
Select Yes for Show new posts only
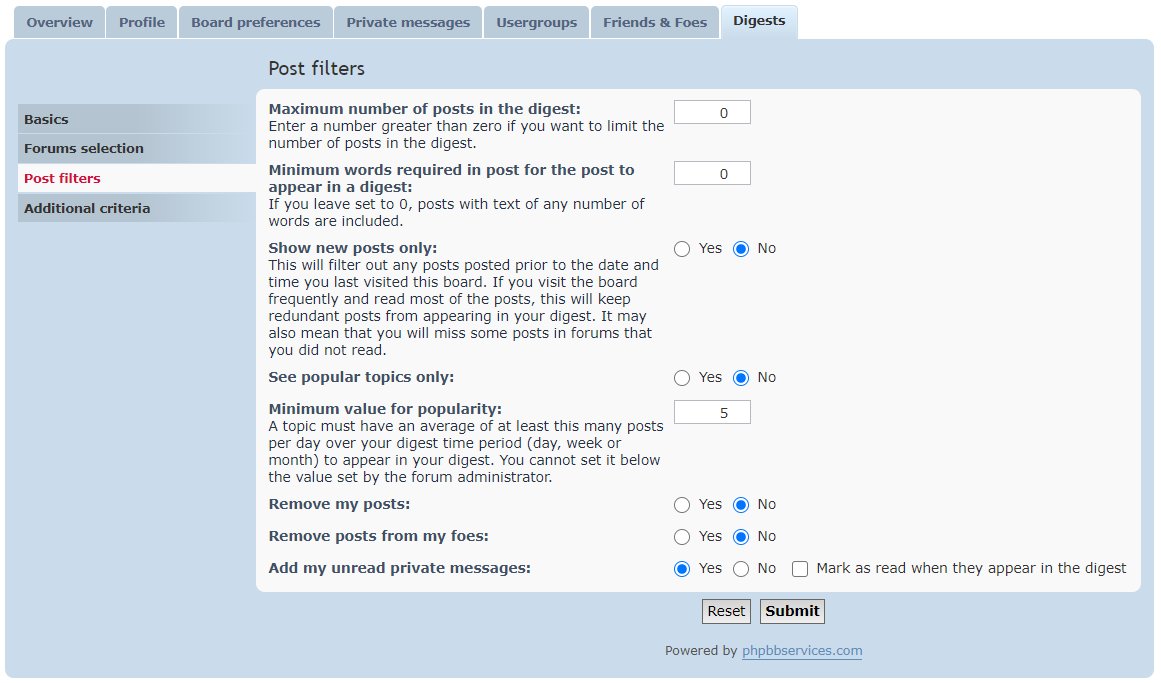pyautogui.click(x=682, y=249)
